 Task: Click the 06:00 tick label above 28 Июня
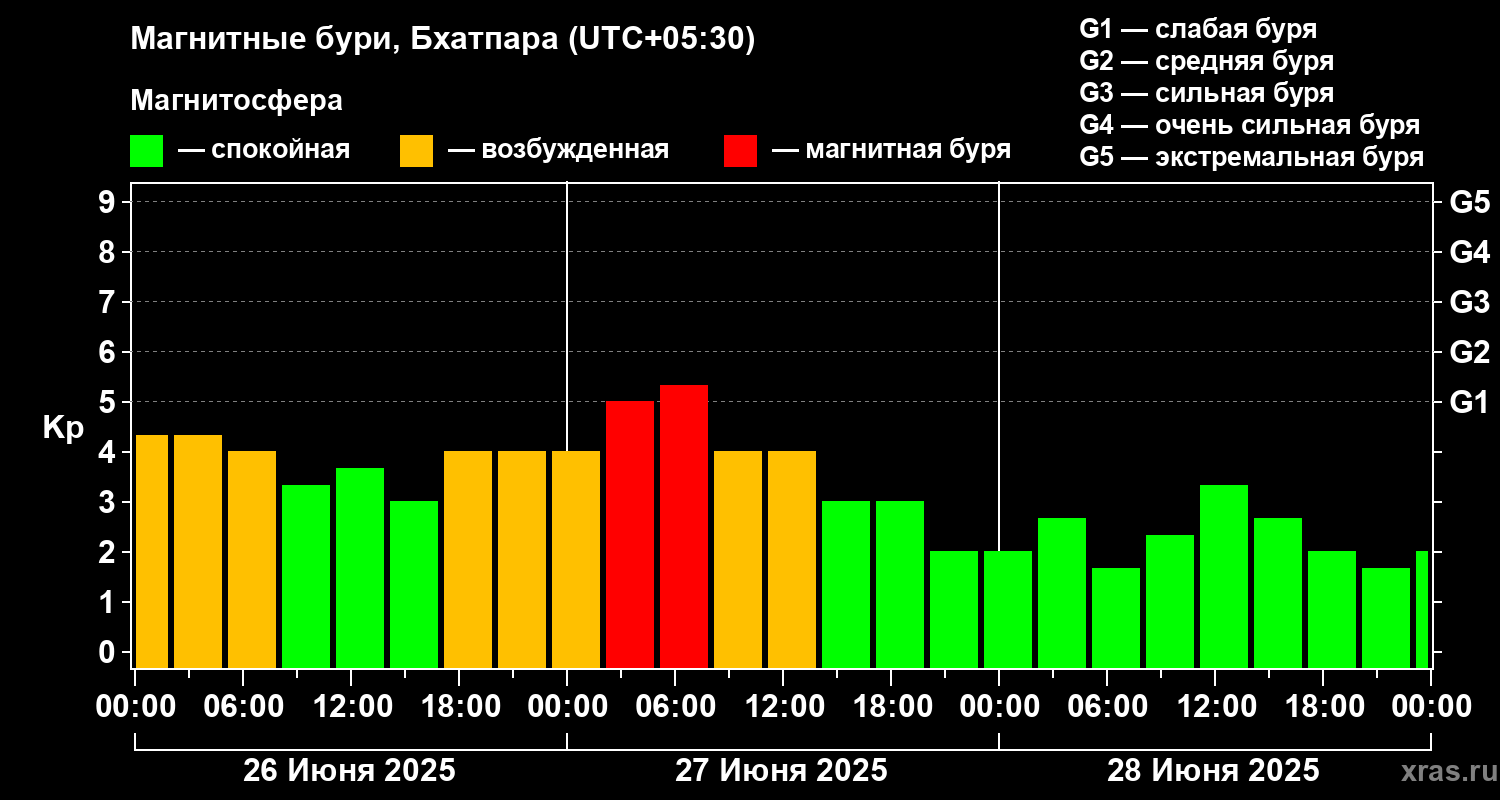(1107, 707)
